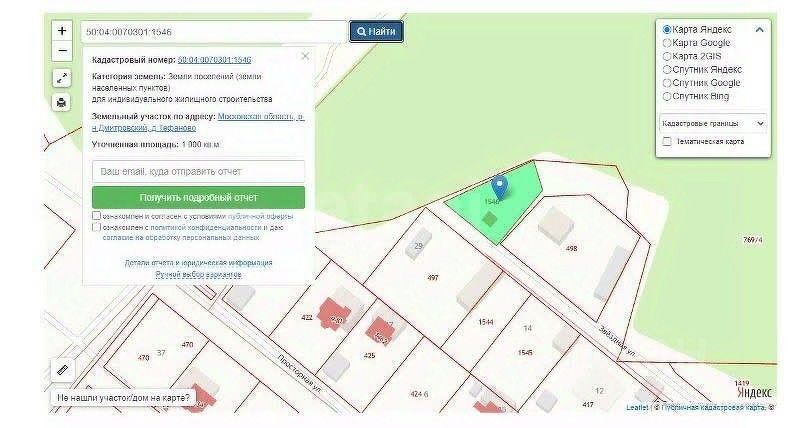Screen dimensions: 794x428
Task: Click the Найти search button
Action: (x=376, y=31)
